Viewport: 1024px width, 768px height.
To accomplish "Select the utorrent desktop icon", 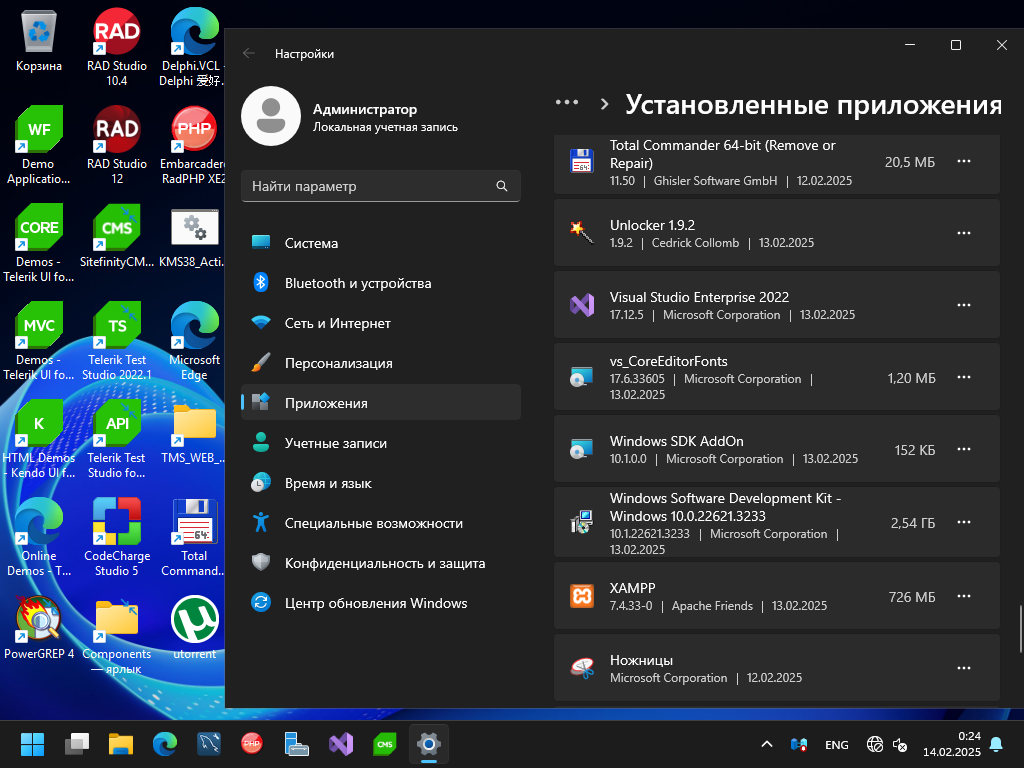I will tap(195, 628).
